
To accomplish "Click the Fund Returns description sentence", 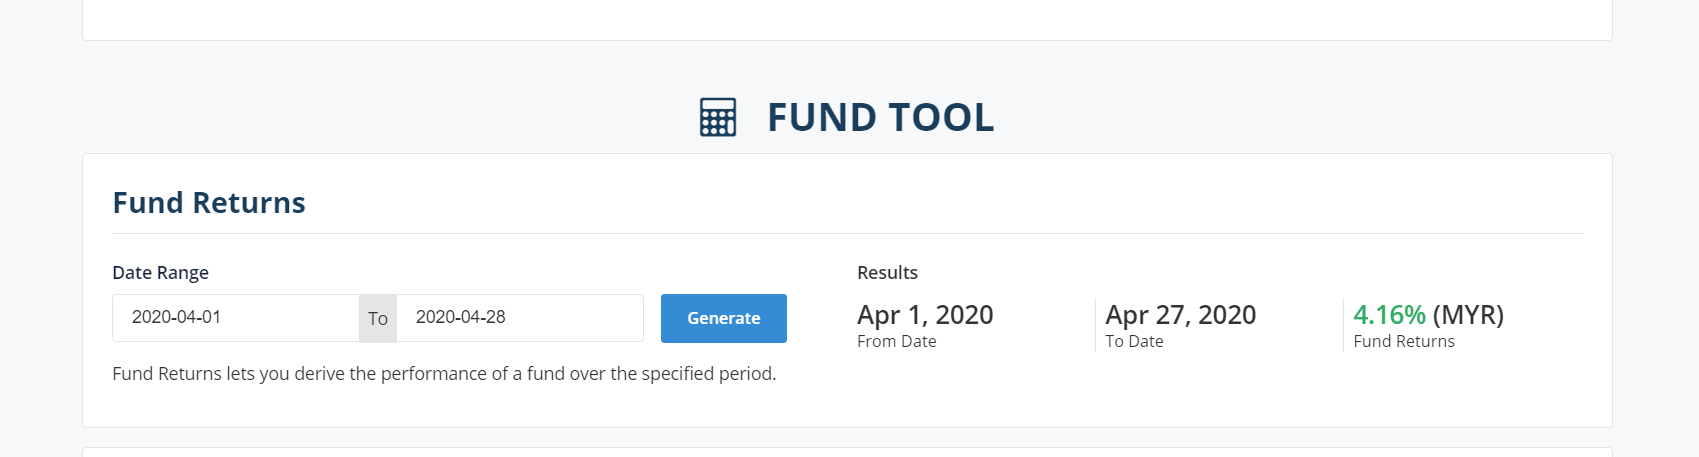I will point(444,373).
